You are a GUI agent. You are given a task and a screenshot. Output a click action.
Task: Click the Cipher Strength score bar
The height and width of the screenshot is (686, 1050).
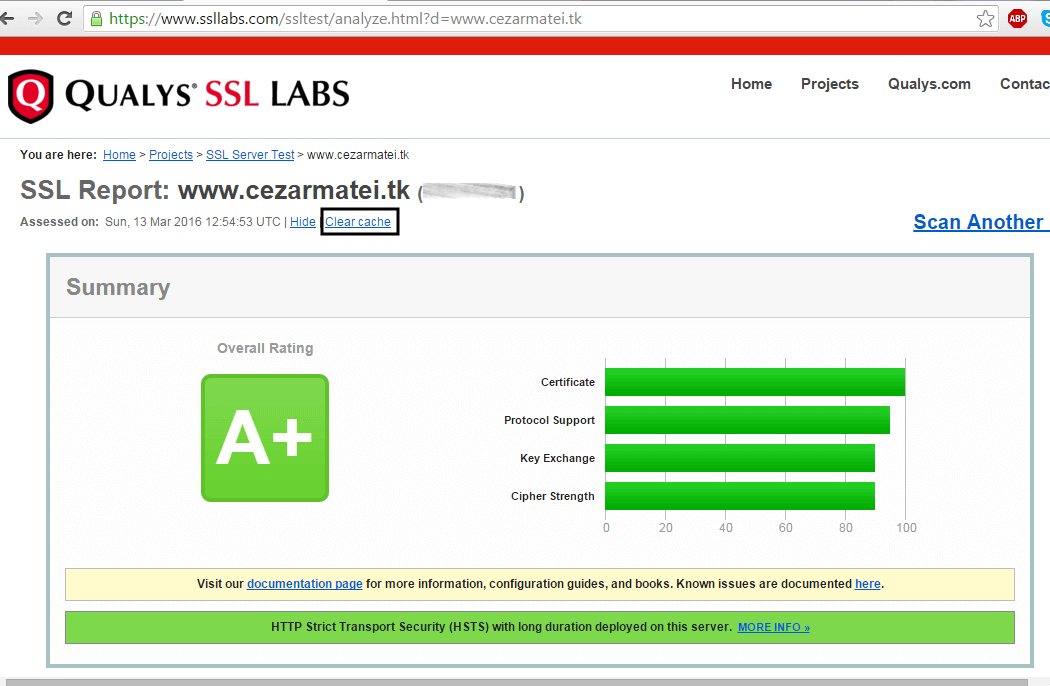point(740,496)
